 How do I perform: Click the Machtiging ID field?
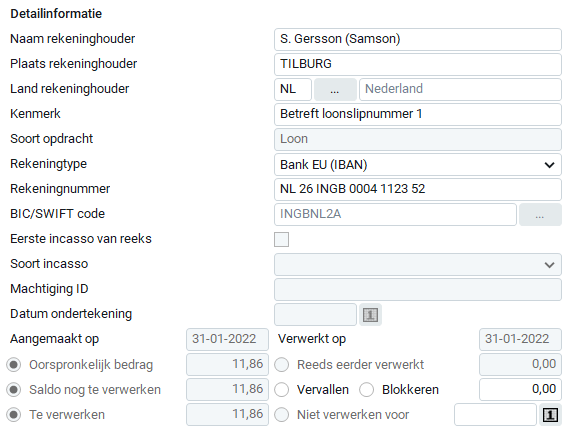pos(418,289)
